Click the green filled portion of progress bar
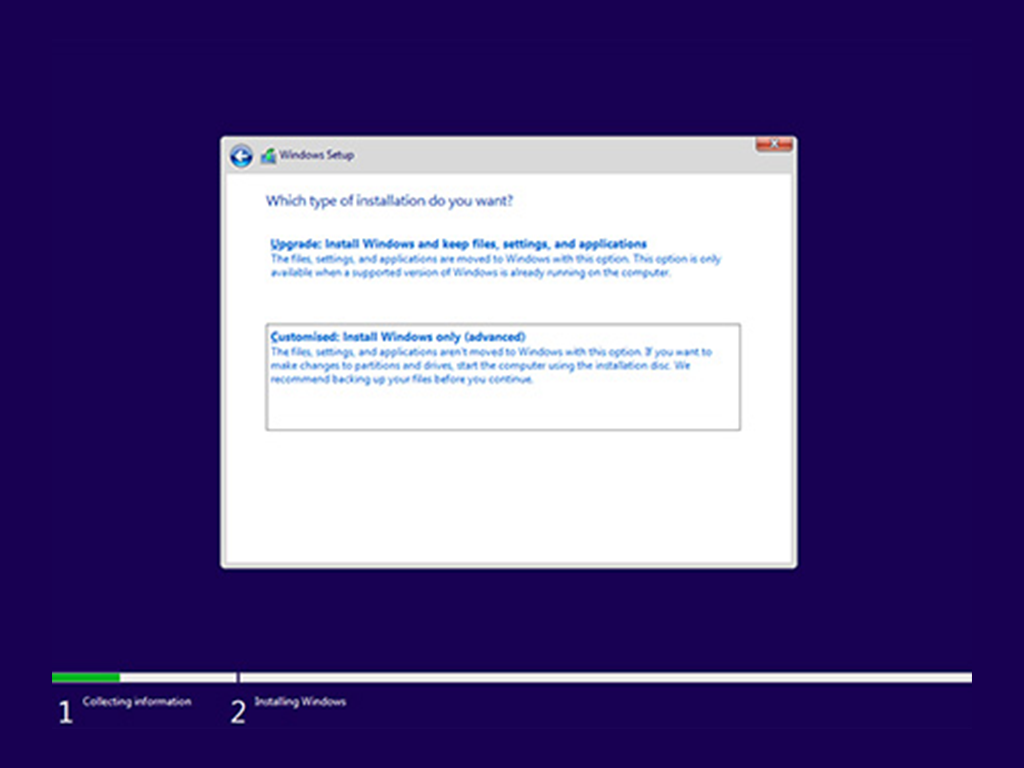The image size is (1024, 768). click(x=86, y=678)
